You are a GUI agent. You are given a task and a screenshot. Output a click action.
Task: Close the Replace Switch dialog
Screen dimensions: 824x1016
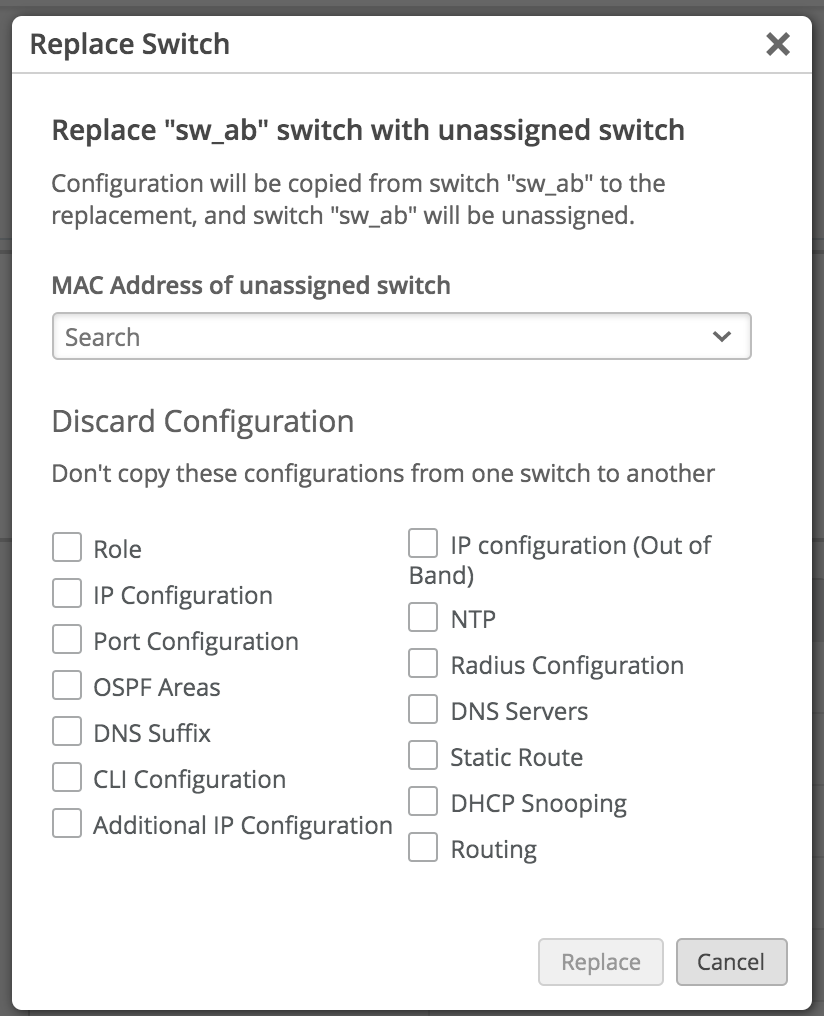click(777, 44)
